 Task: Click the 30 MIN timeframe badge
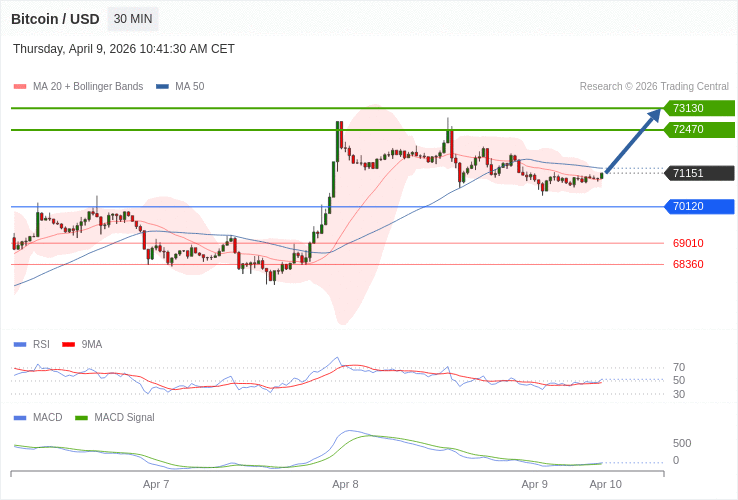[x=133, y=19]
